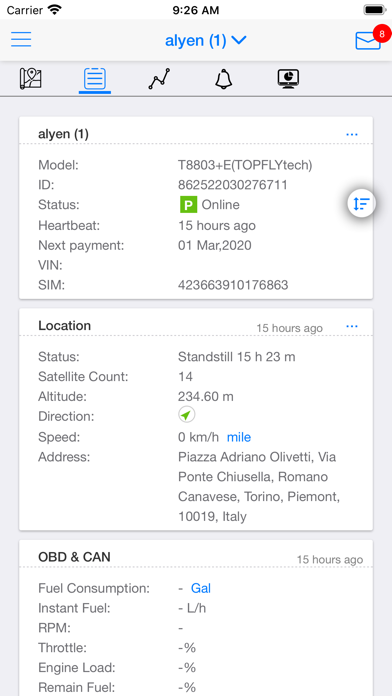Screen dimensions: 392x696
Task: Open more options for alyen (1) card
Action: click(x=352, y=134)
